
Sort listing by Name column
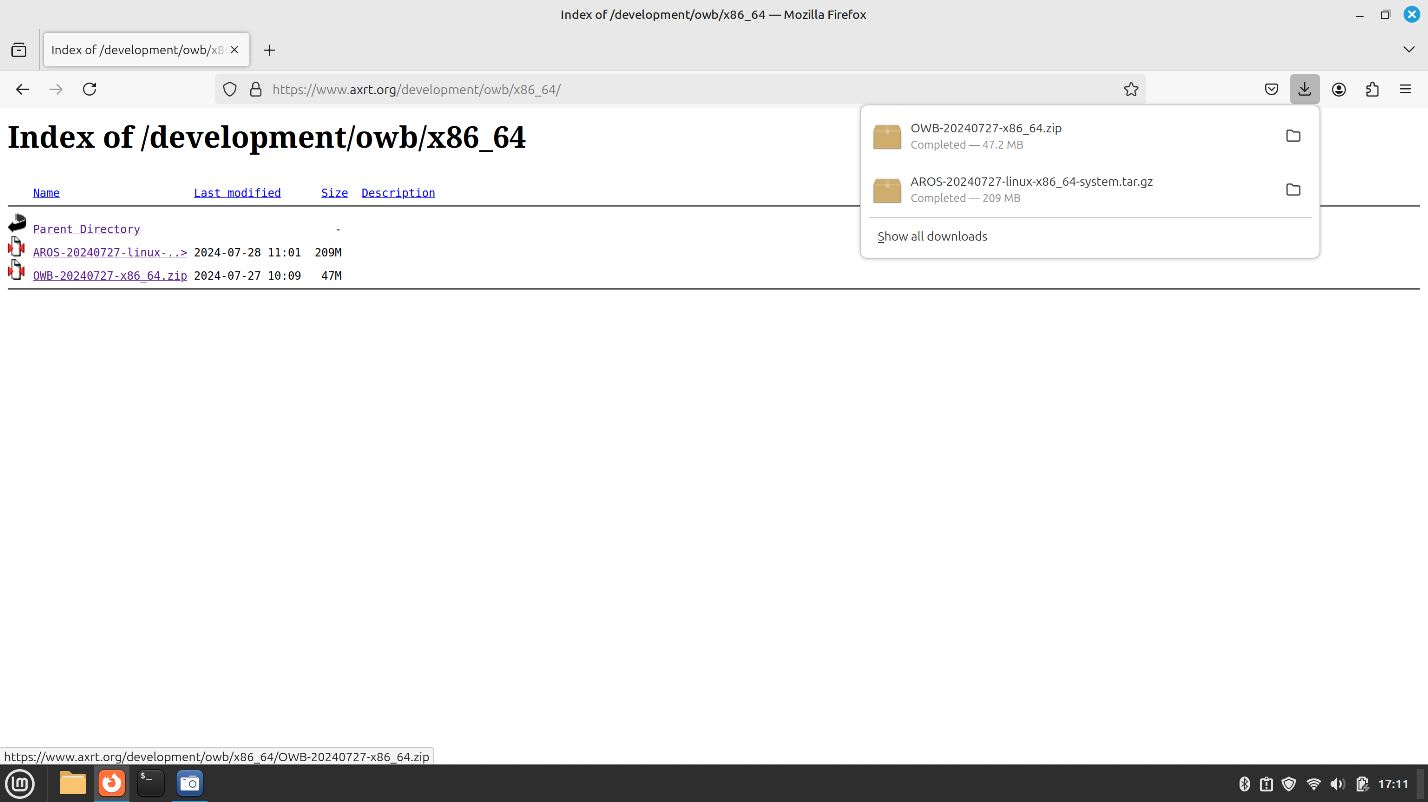coord(46,193)
